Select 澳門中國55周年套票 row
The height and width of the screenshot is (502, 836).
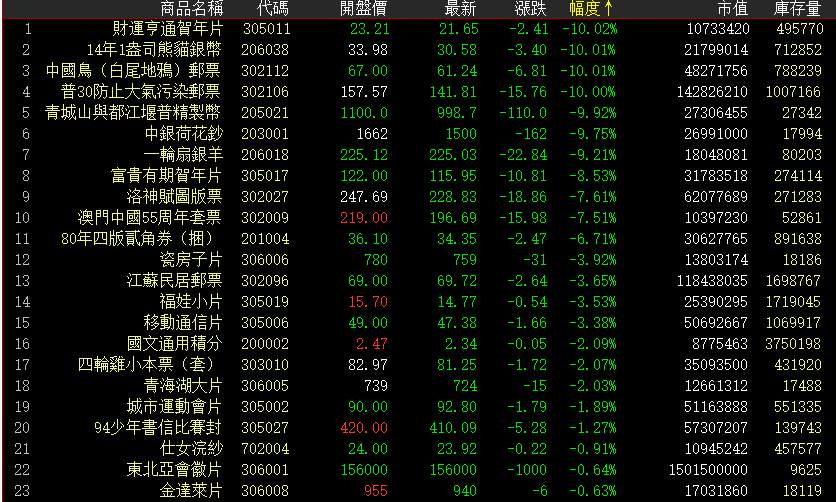tap(418, 218)
